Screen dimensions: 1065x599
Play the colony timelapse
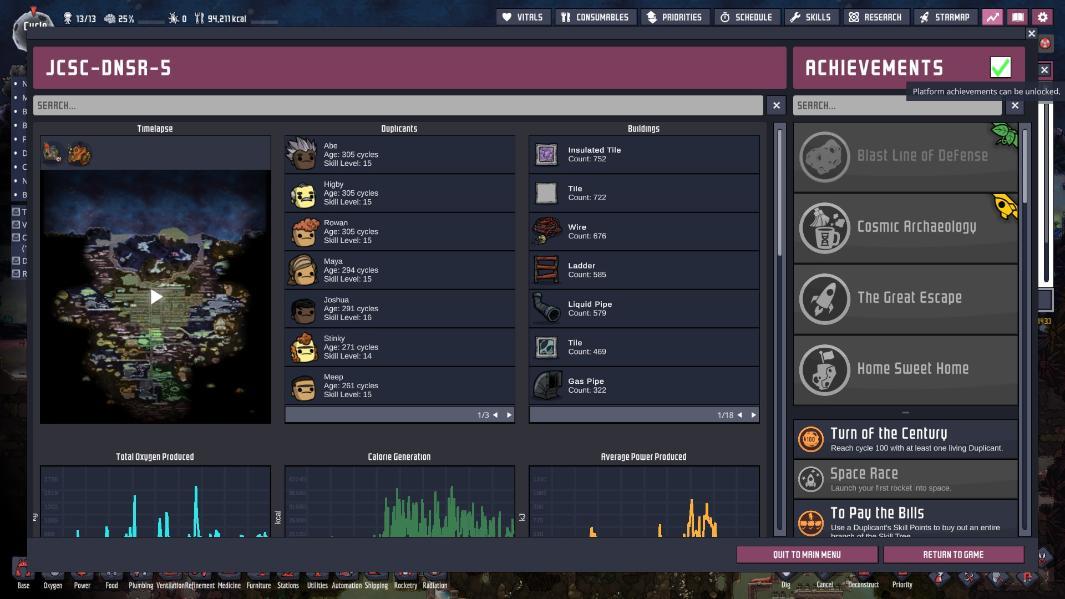pos(156,297)
